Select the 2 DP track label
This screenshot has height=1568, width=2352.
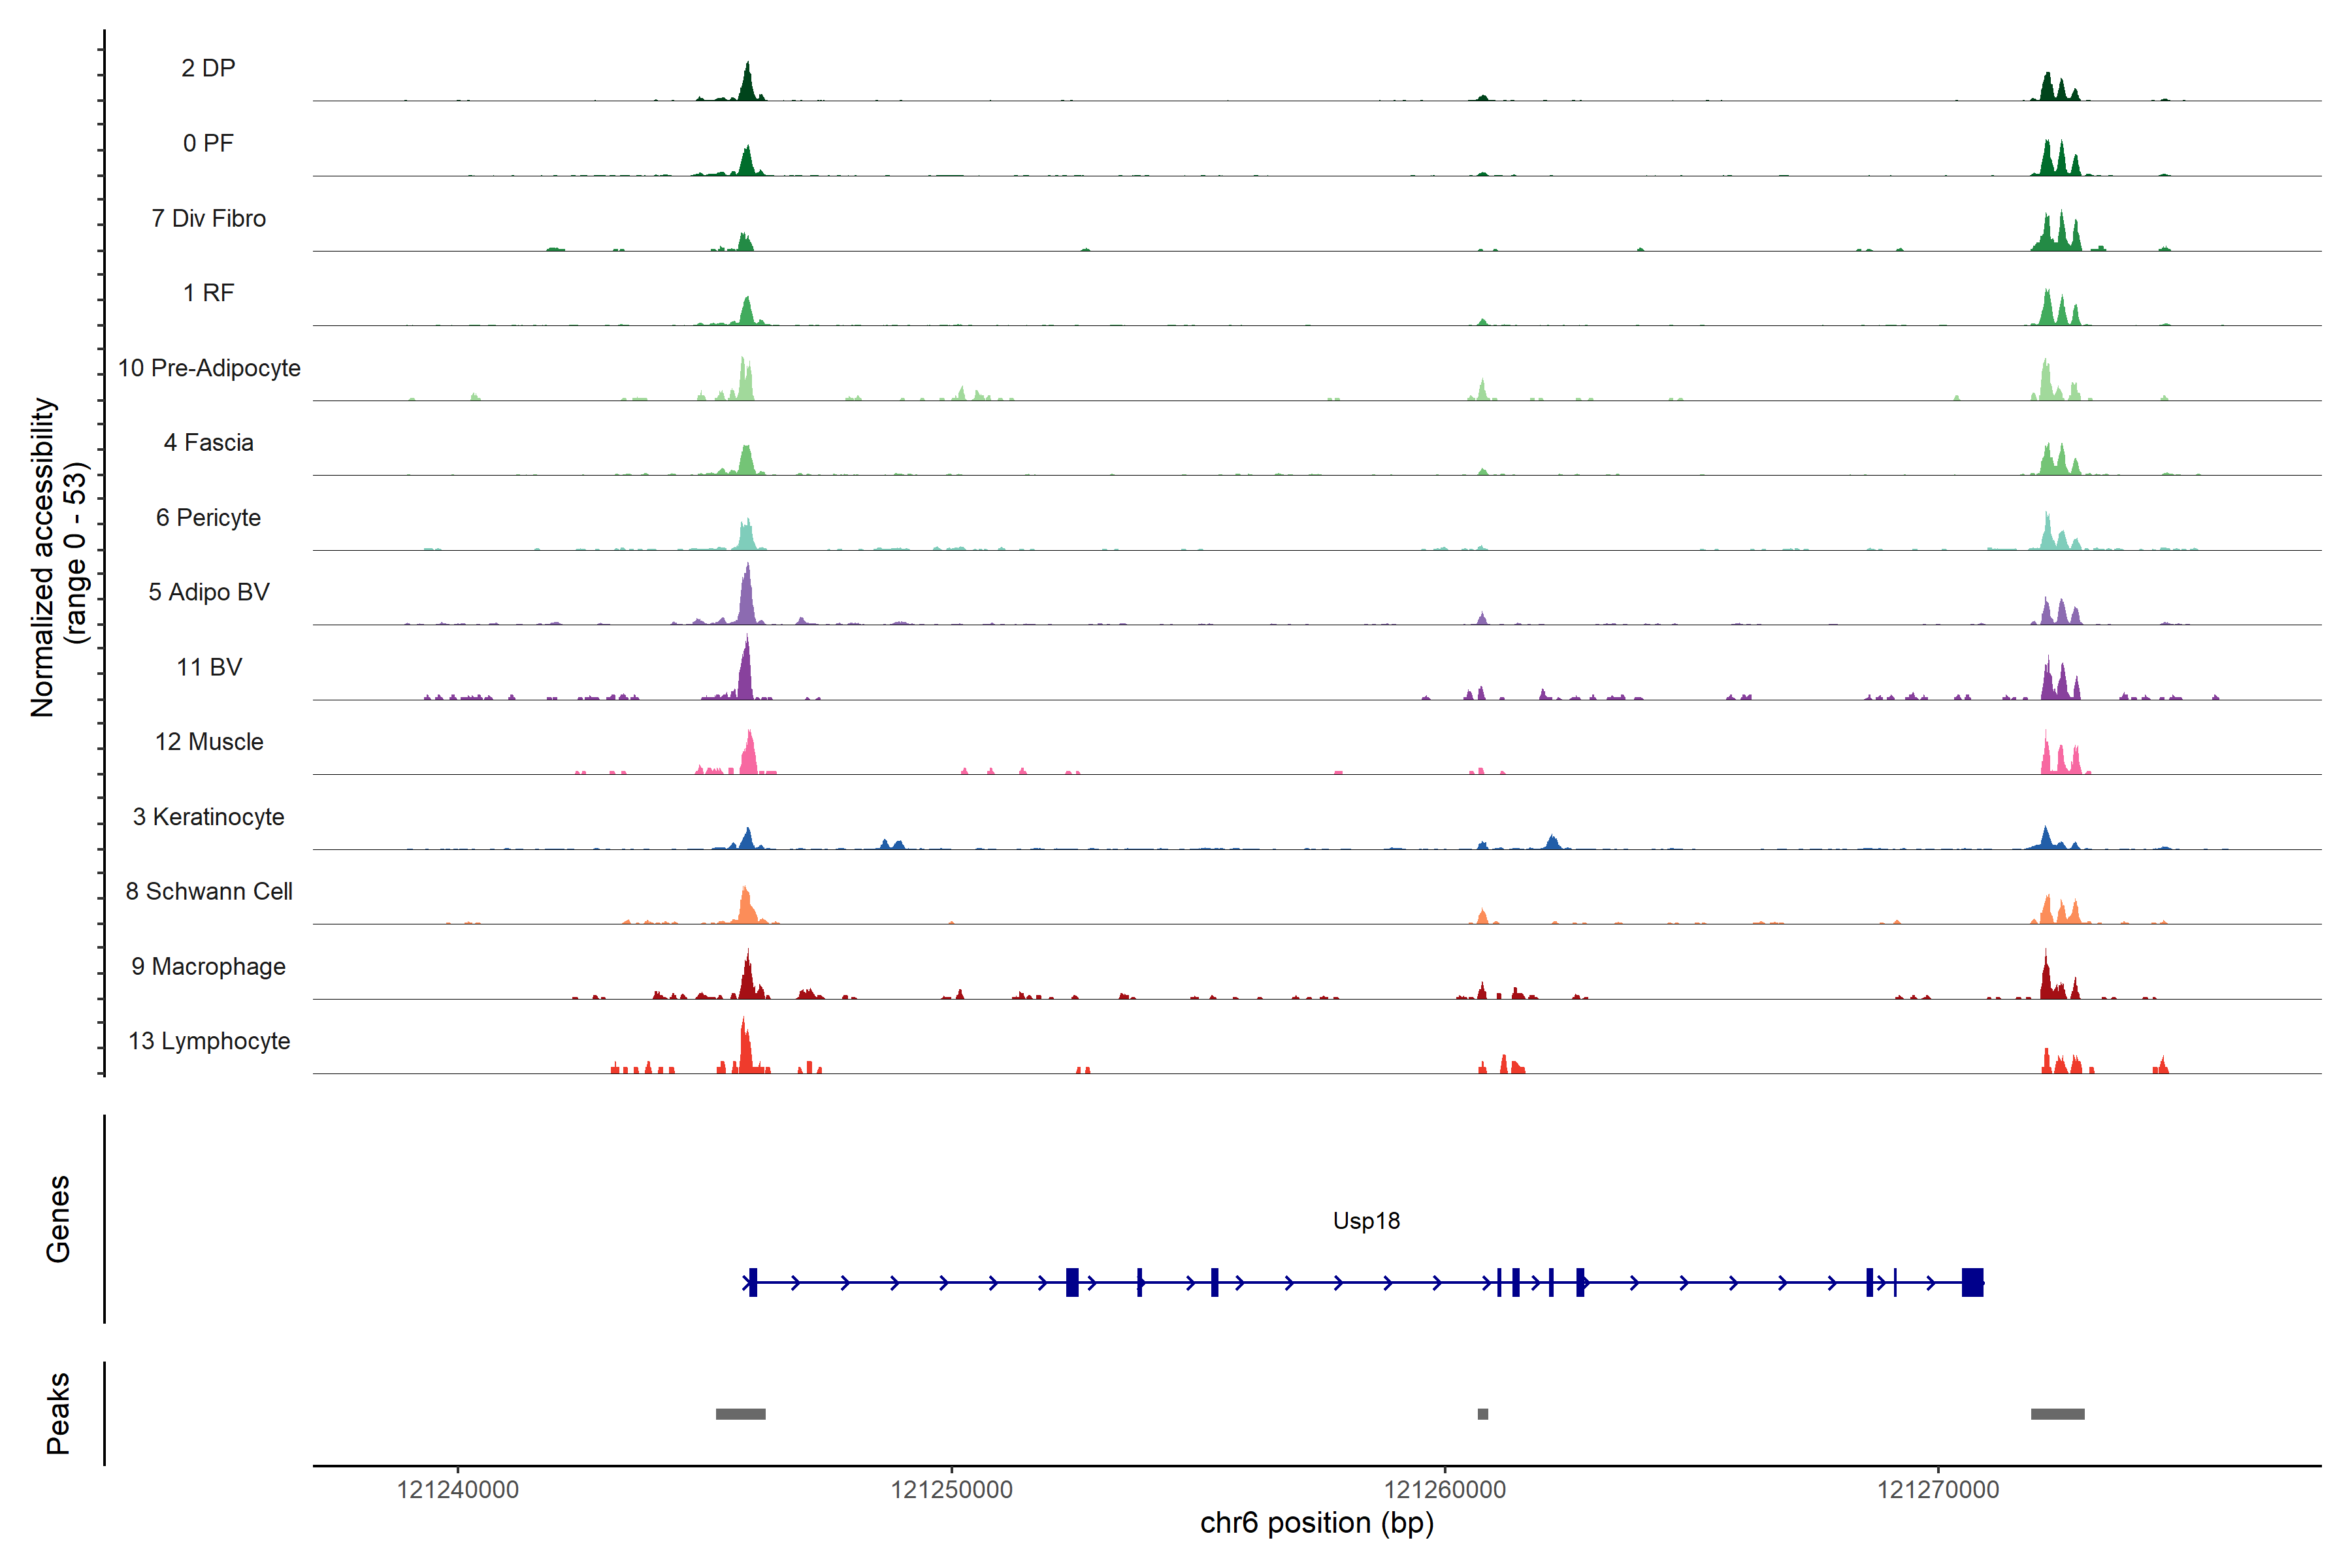tap(208, 68)
